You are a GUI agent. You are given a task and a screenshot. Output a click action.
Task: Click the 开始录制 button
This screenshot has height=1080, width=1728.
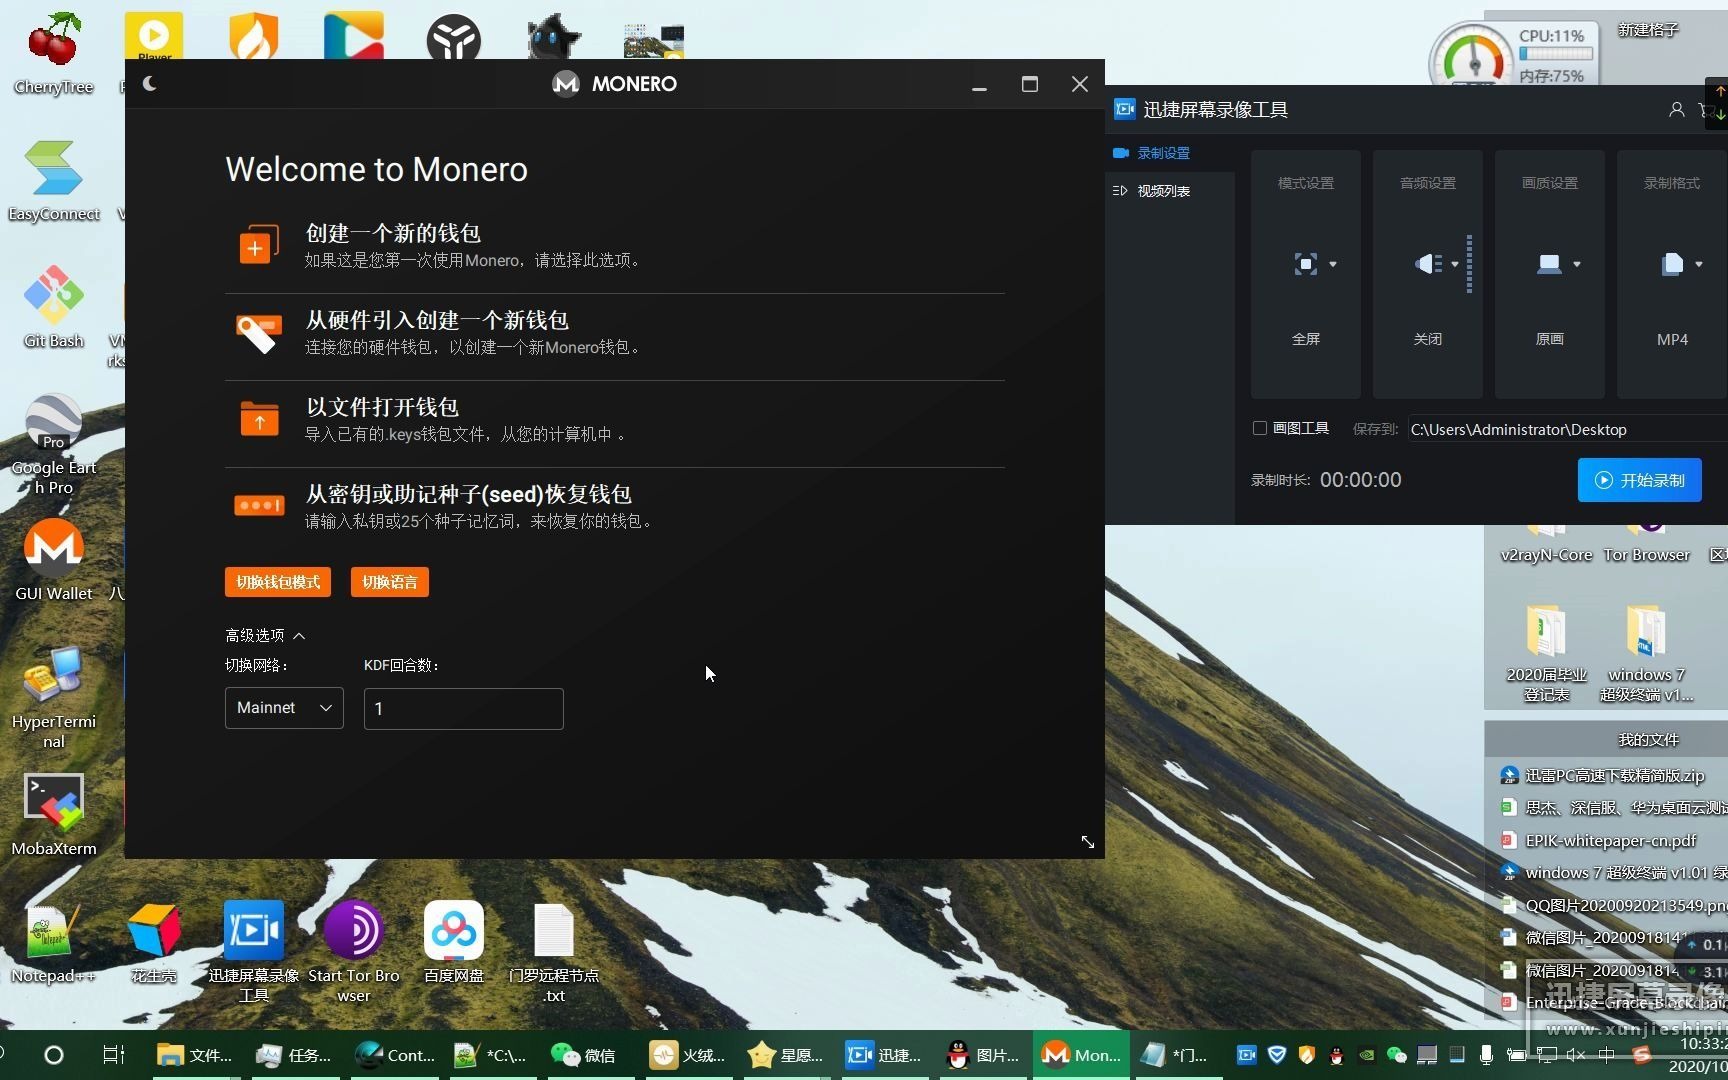[1640, 480]
